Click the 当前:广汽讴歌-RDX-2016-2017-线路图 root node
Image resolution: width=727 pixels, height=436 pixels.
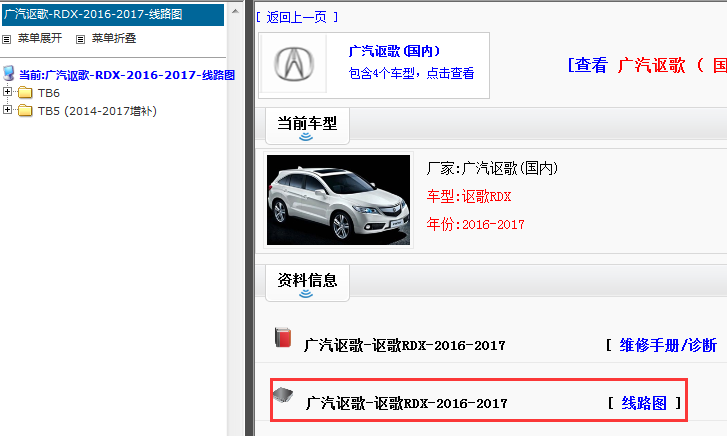(127, 75)
